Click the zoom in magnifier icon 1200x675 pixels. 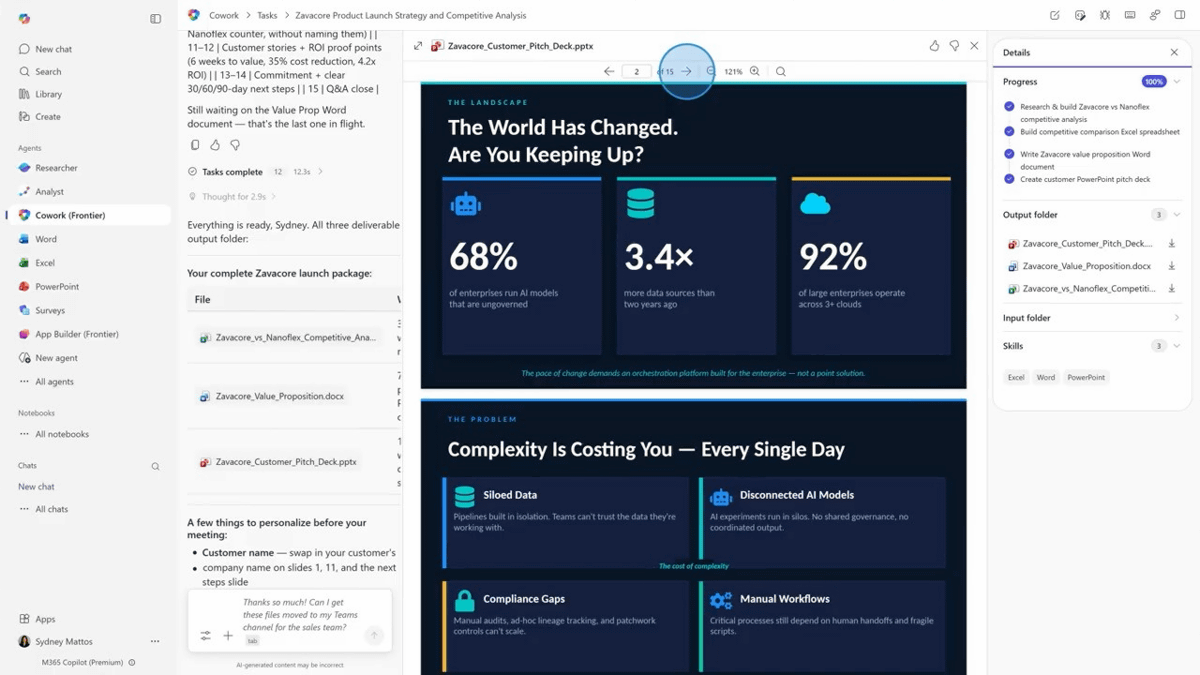(x=755, y=72)
